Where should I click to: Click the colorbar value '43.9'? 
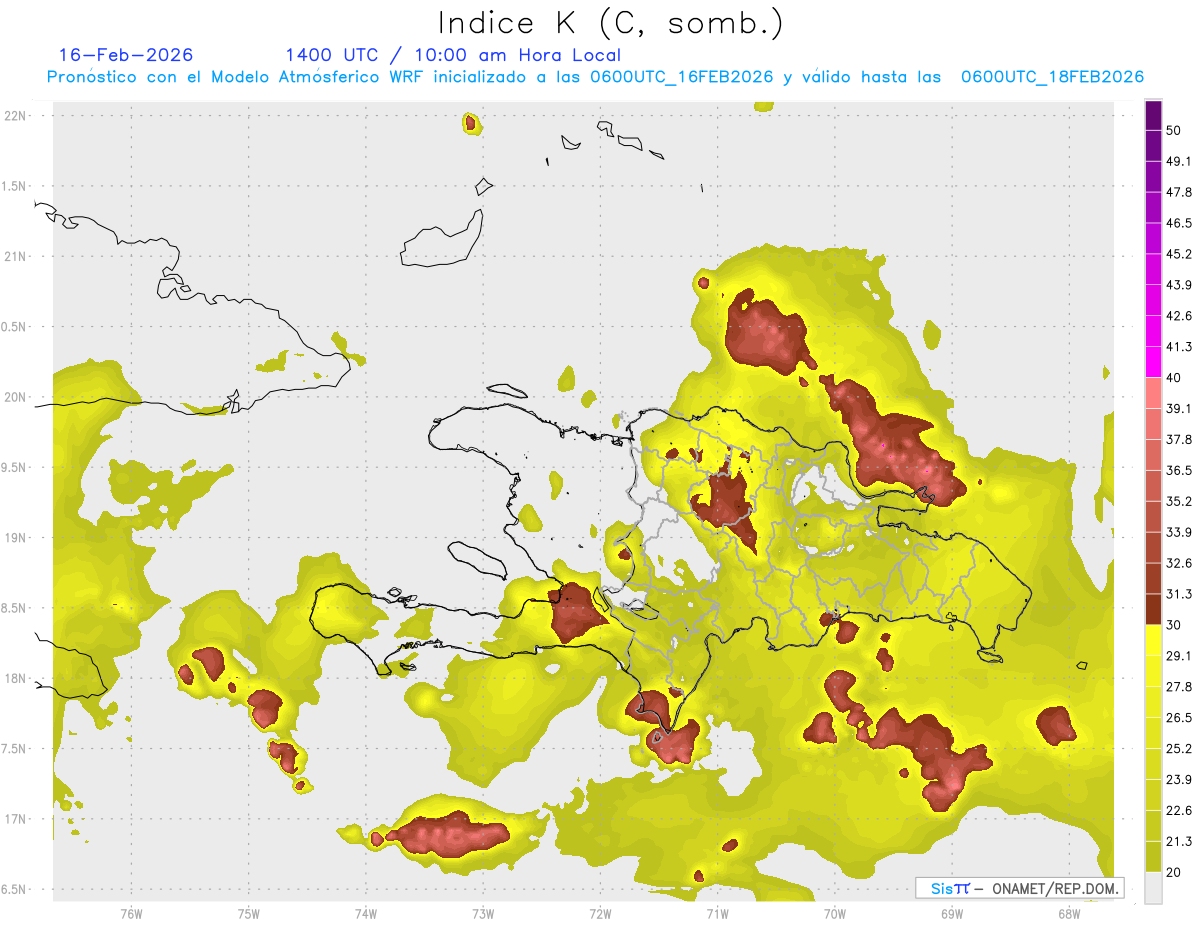pyautogui.click(x=1178, y=285)
